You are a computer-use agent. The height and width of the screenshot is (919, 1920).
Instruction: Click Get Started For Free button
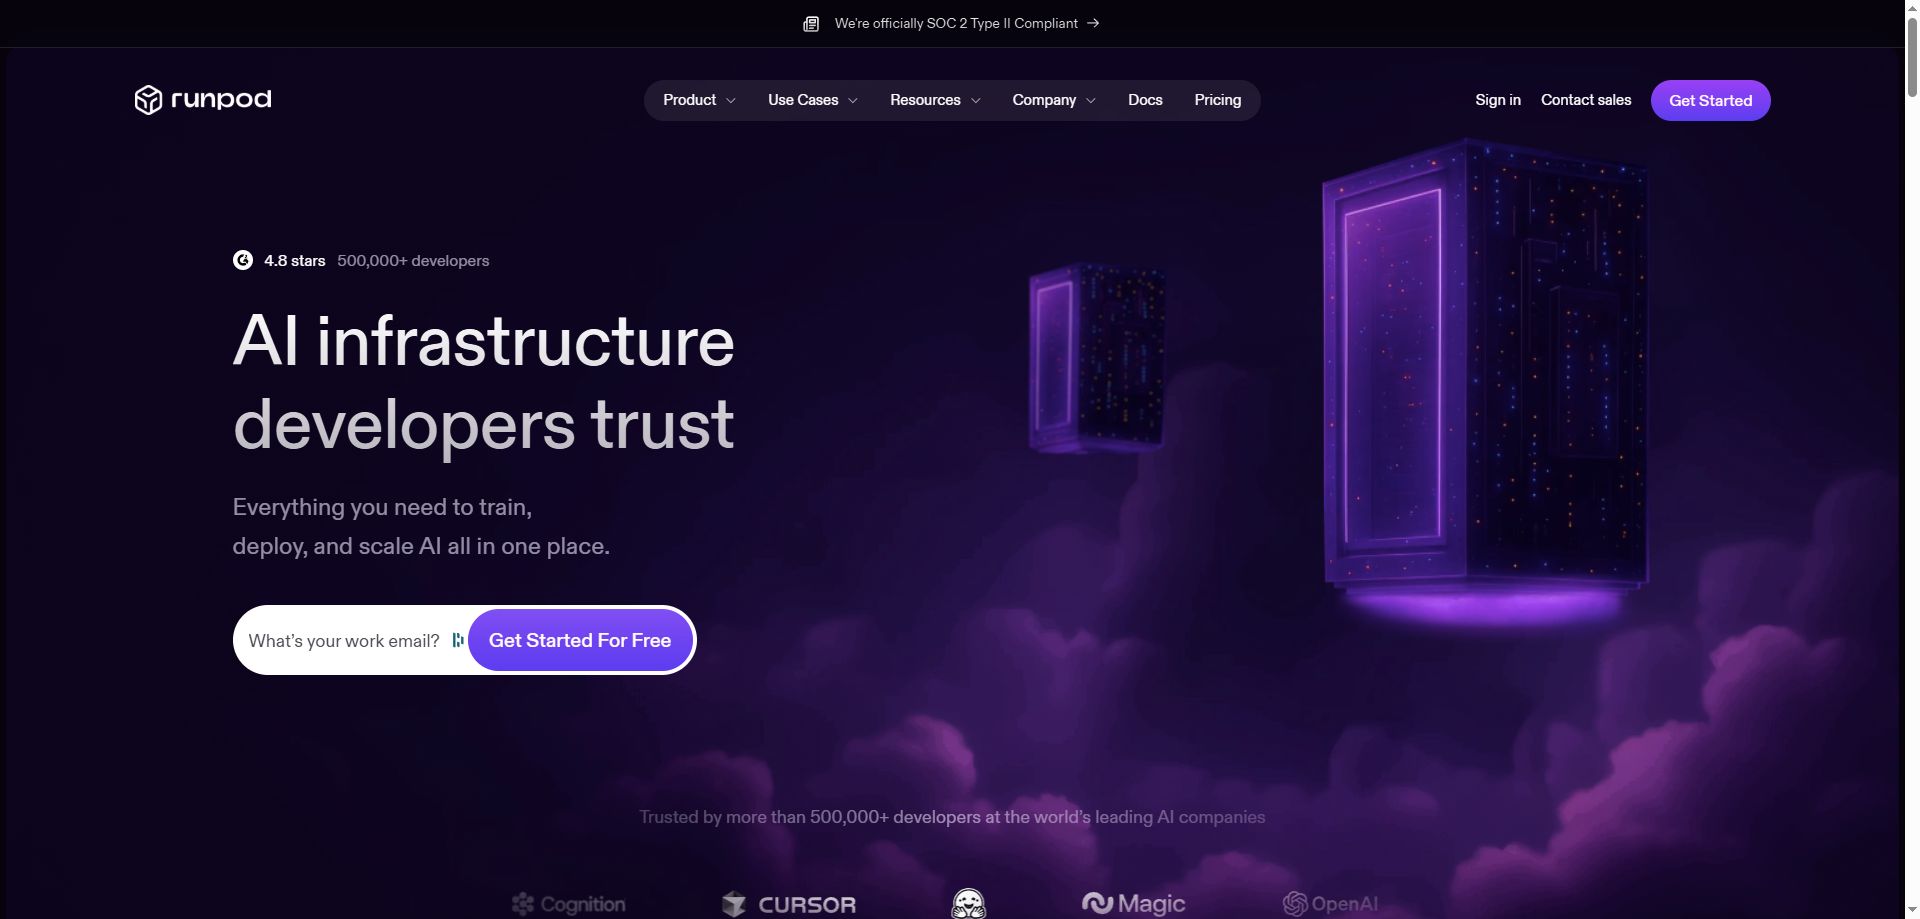580,640
